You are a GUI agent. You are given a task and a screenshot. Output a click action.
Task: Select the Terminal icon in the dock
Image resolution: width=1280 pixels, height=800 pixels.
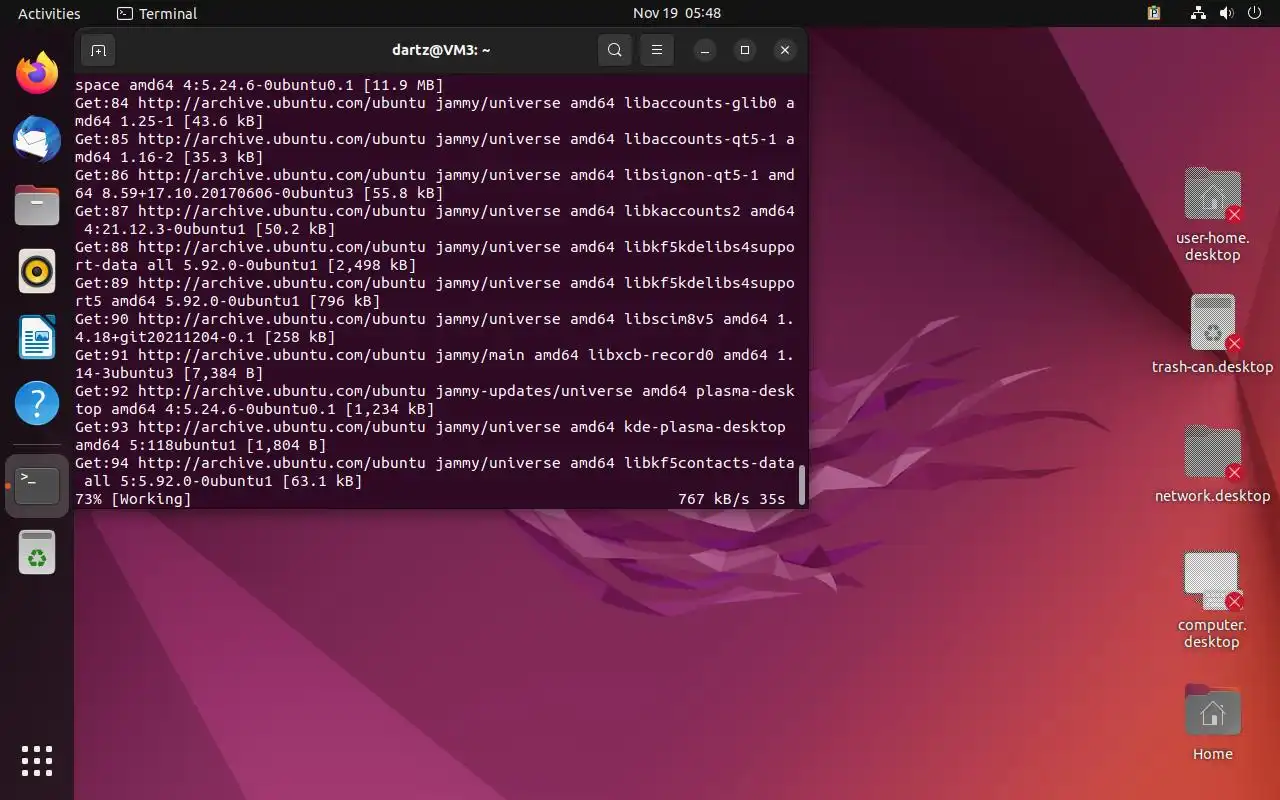pyautogui.click(x=37, y=486)
